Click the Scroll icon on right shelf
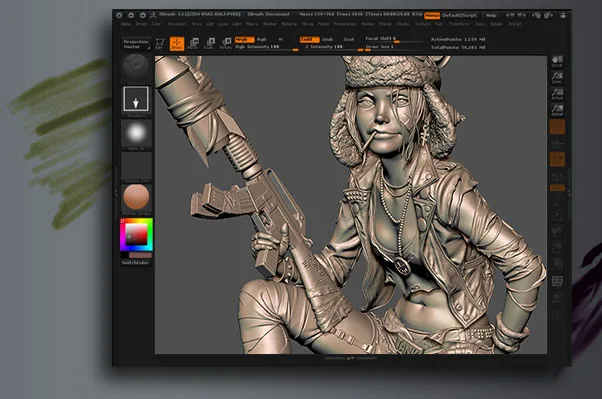 coord(557,62)
